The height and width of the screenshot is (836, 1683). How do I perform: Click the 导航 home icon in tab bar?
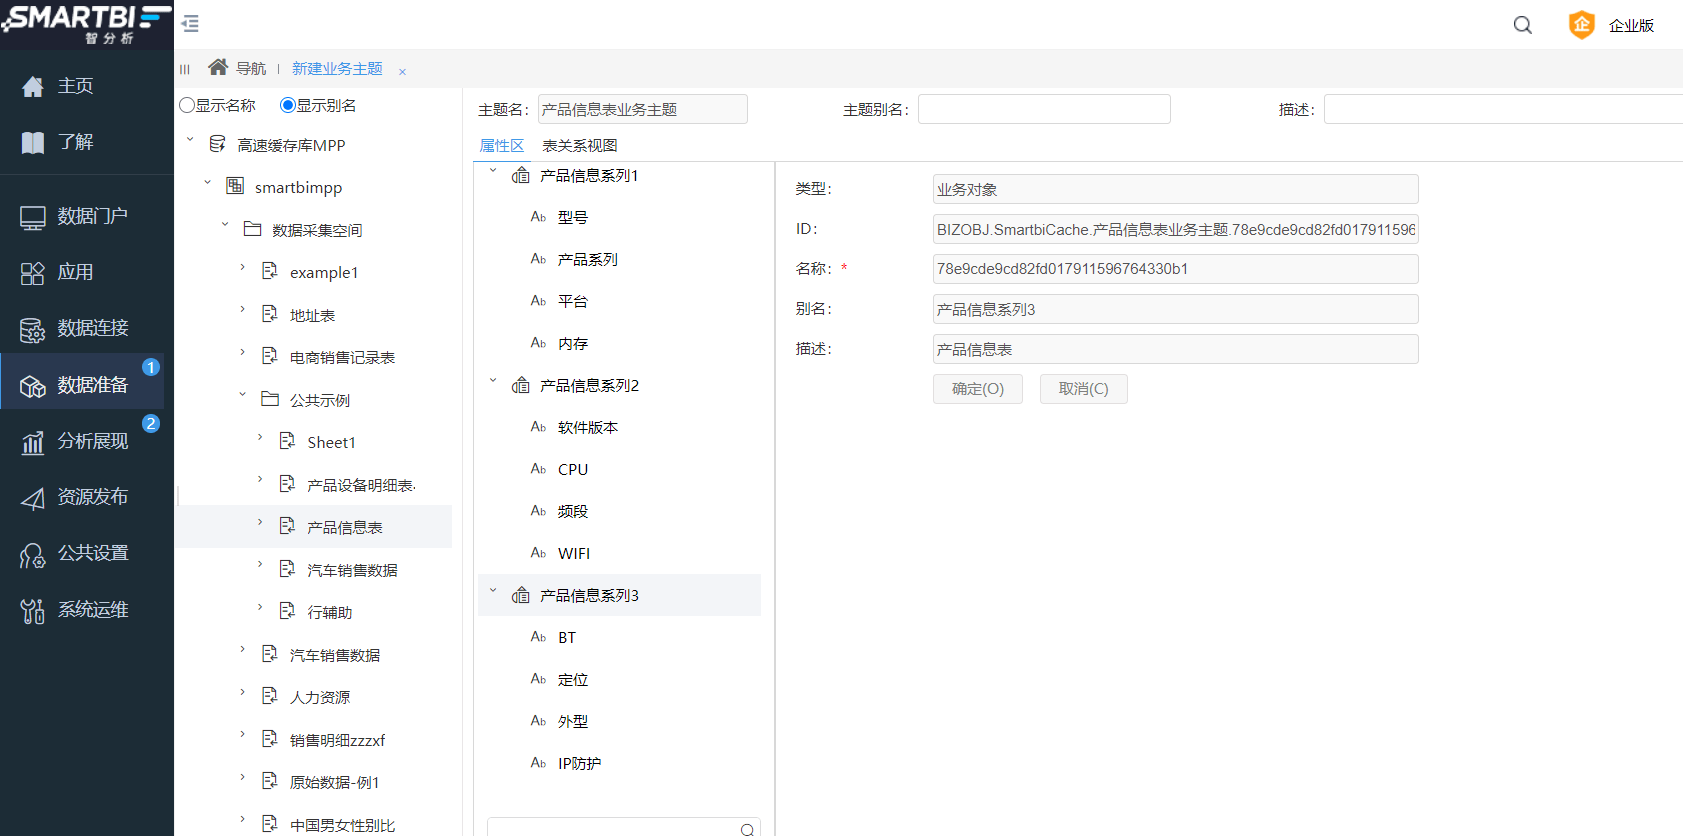click(218, 67)
